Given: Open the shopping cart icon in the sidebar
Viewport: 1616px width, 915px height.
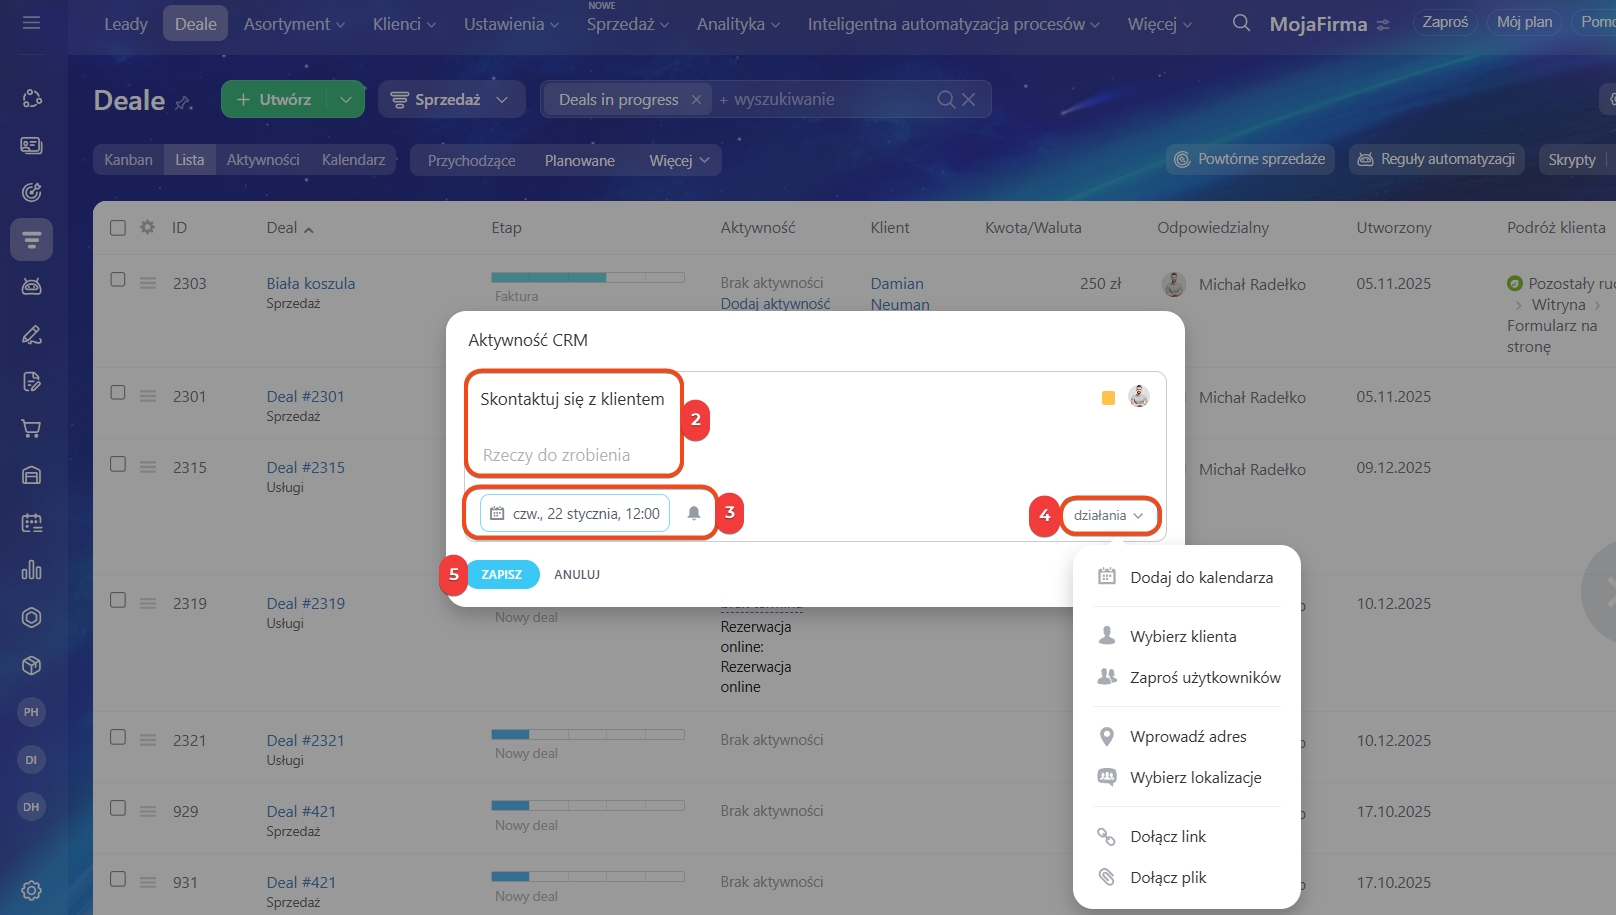Looking at the screenshot, I should coord(32,429).
